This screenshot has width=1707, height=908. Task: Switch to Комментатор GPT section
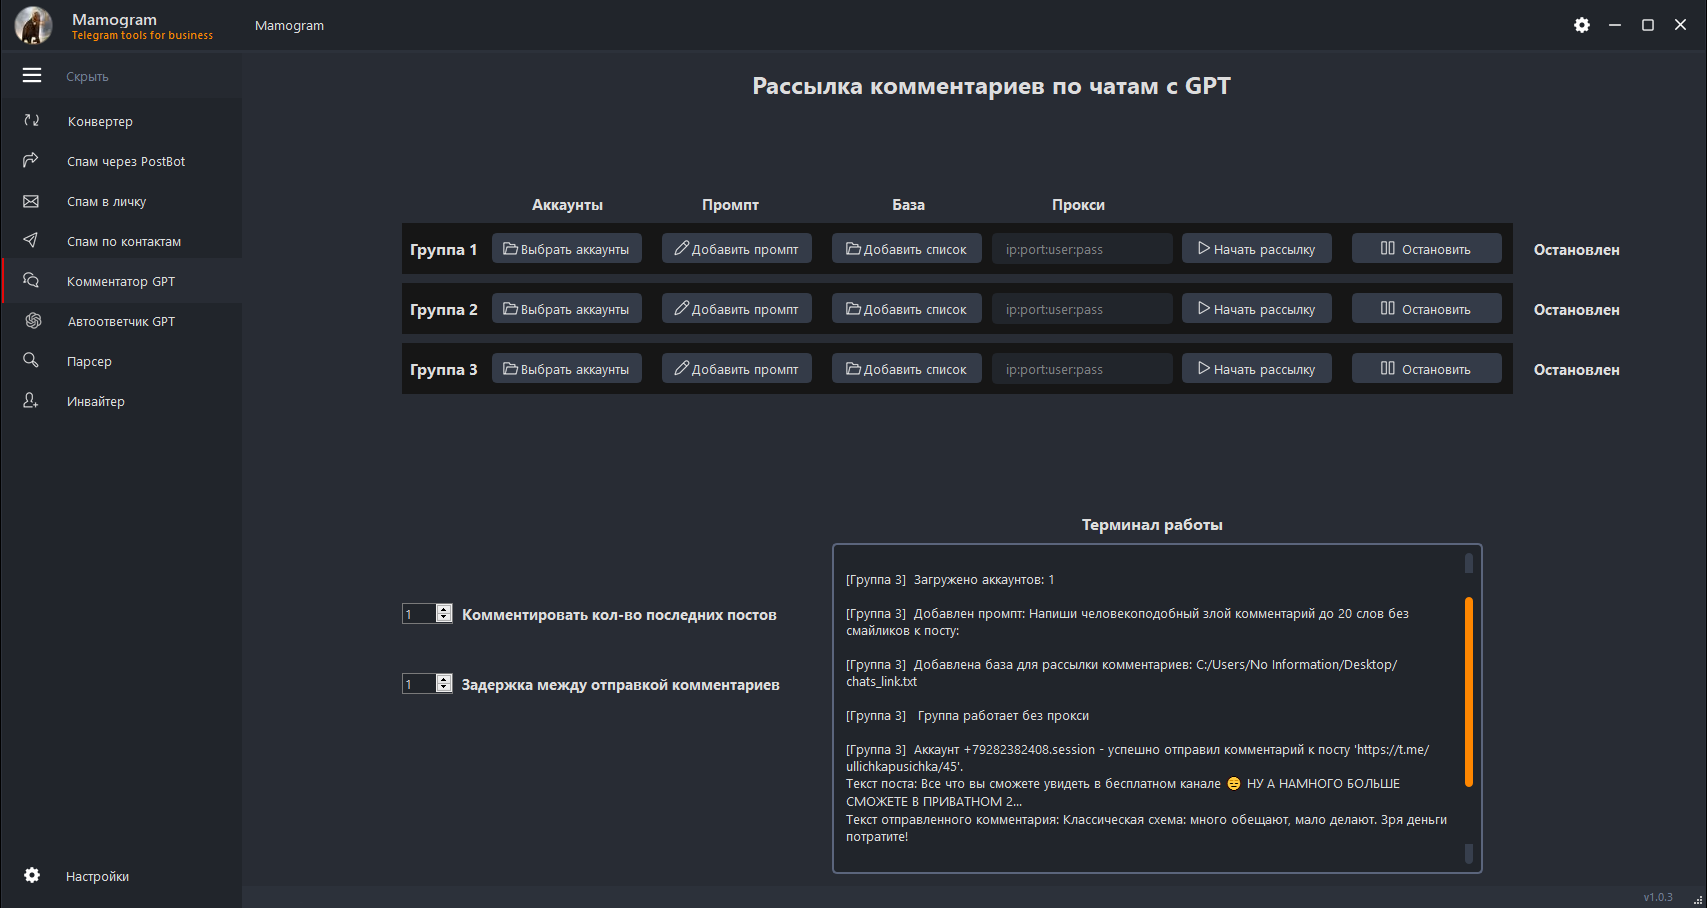(120, 281)
